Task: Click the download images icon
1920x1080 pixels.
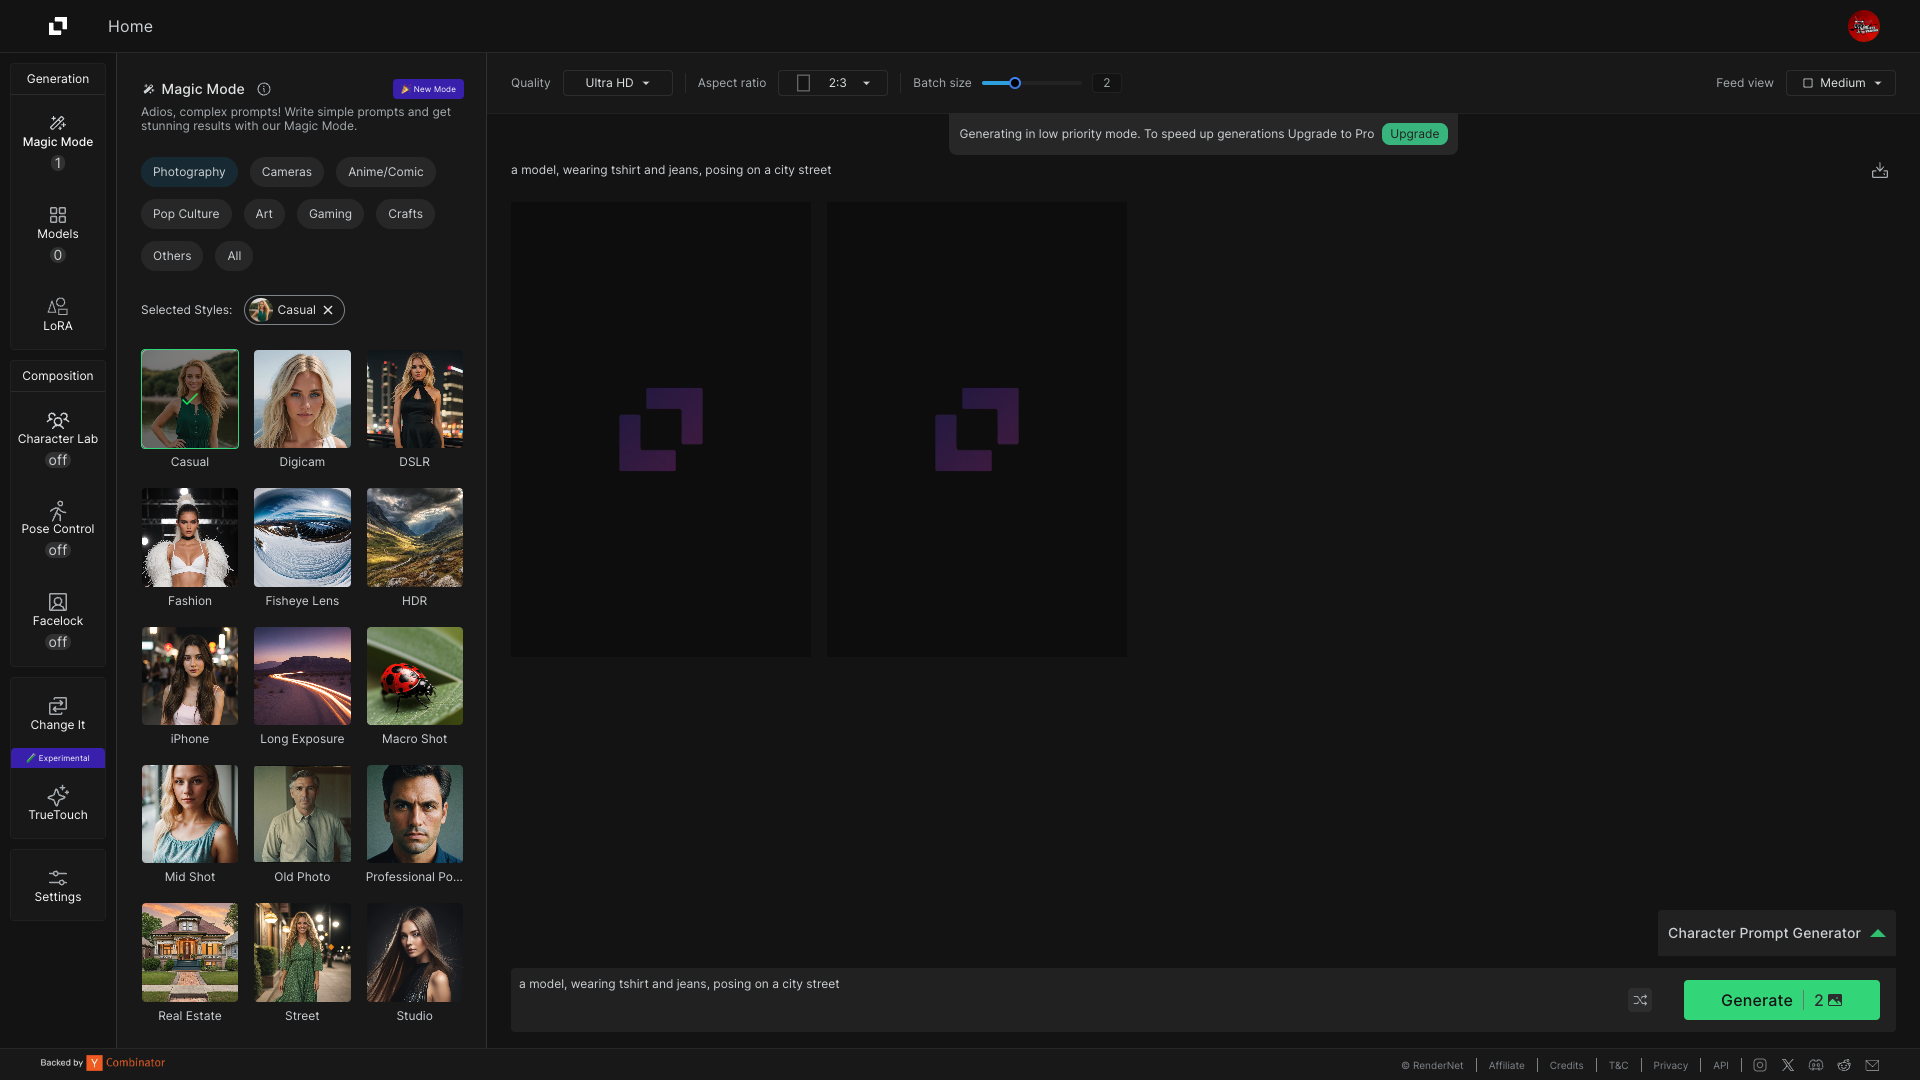Action: coord(1880,171)
